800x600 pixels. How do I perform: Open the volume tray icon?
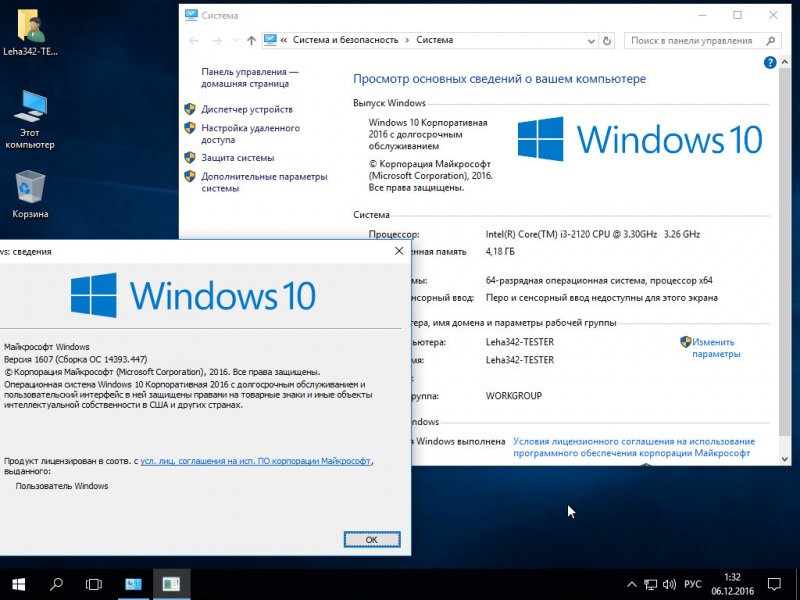click(669, 584)
